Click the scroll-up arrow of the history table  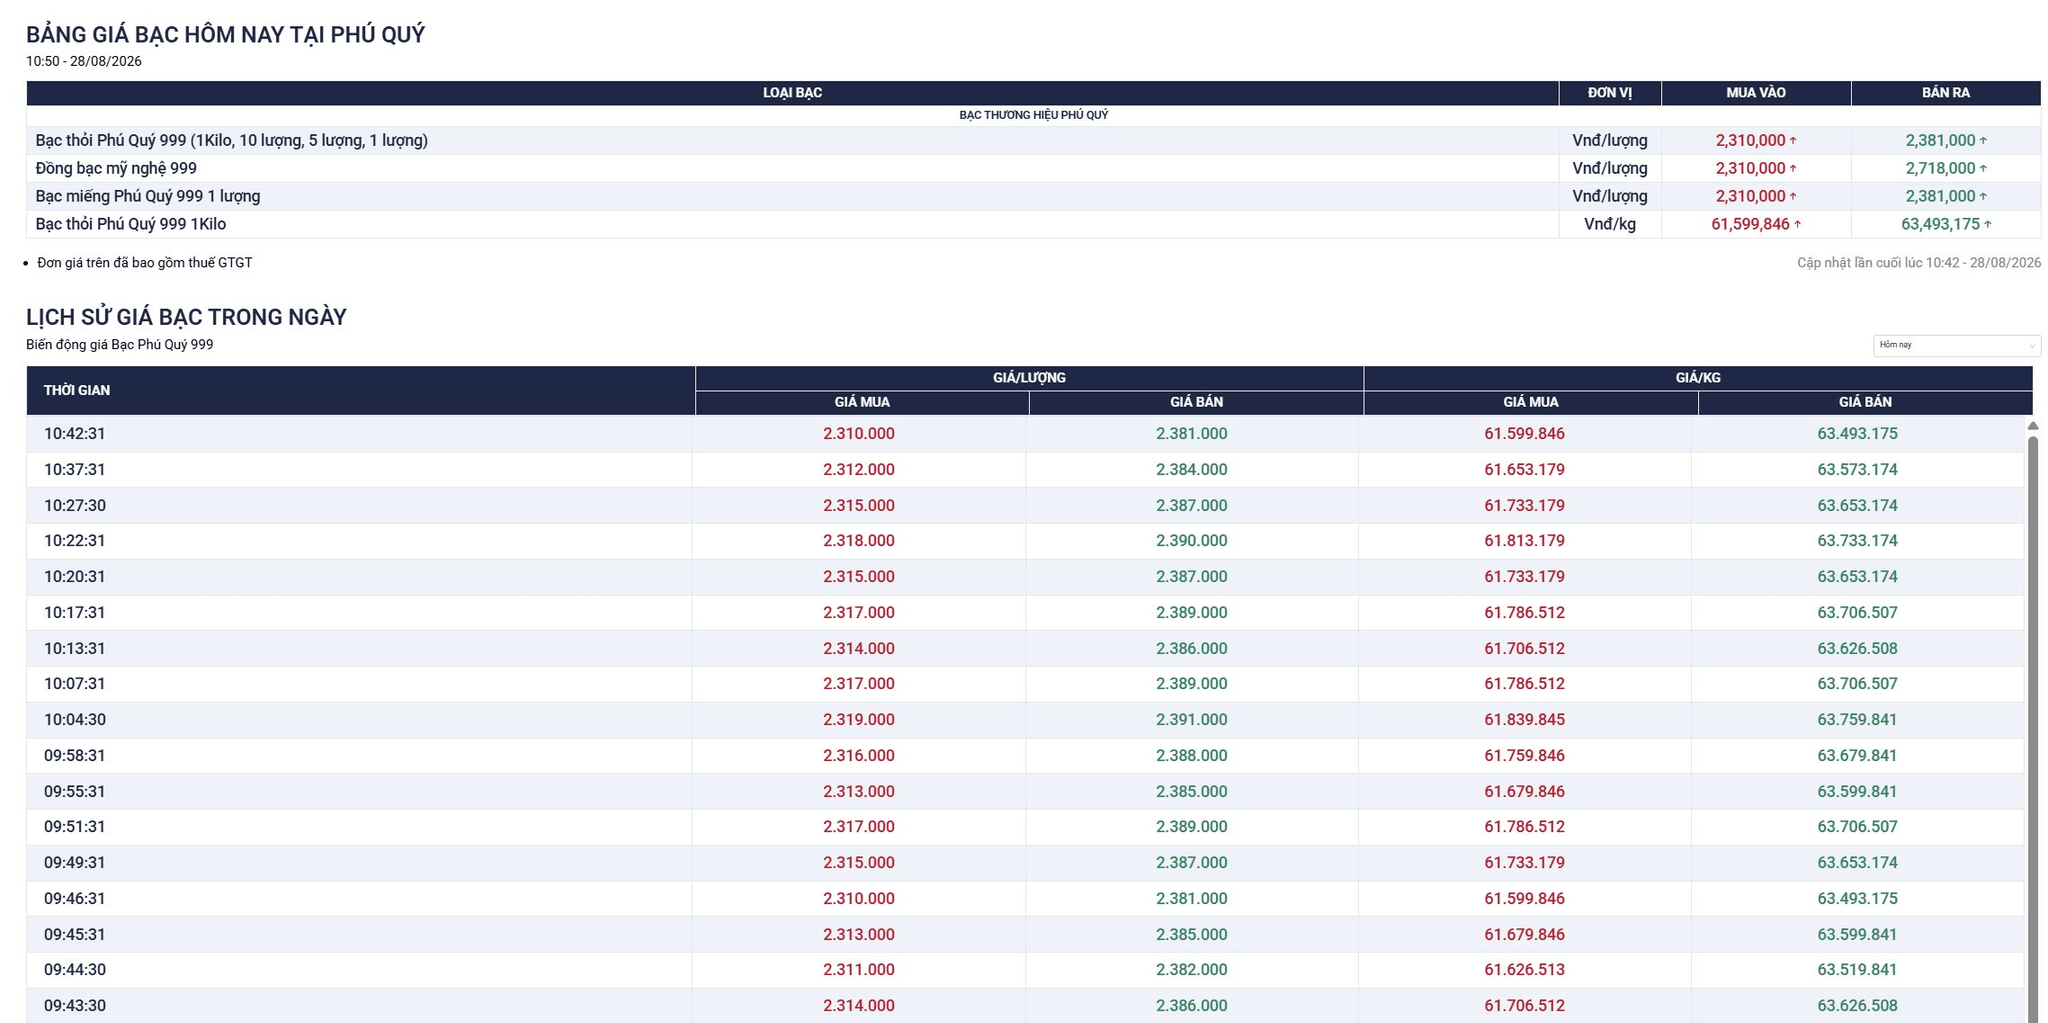[2032, 426]
